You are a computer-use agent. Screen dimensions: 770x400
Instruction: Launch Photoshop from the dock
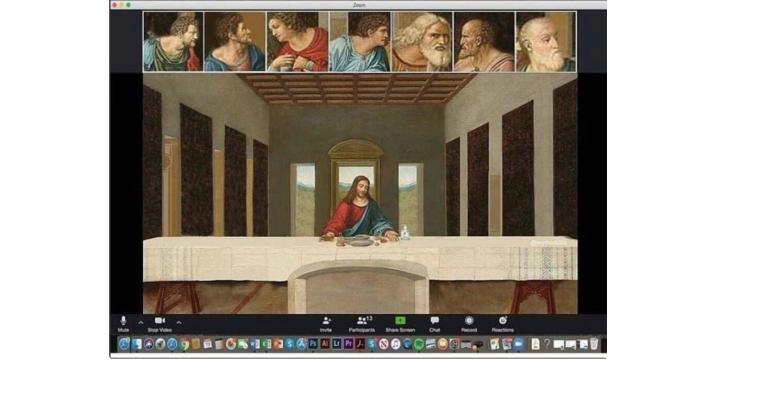point(313,345)
